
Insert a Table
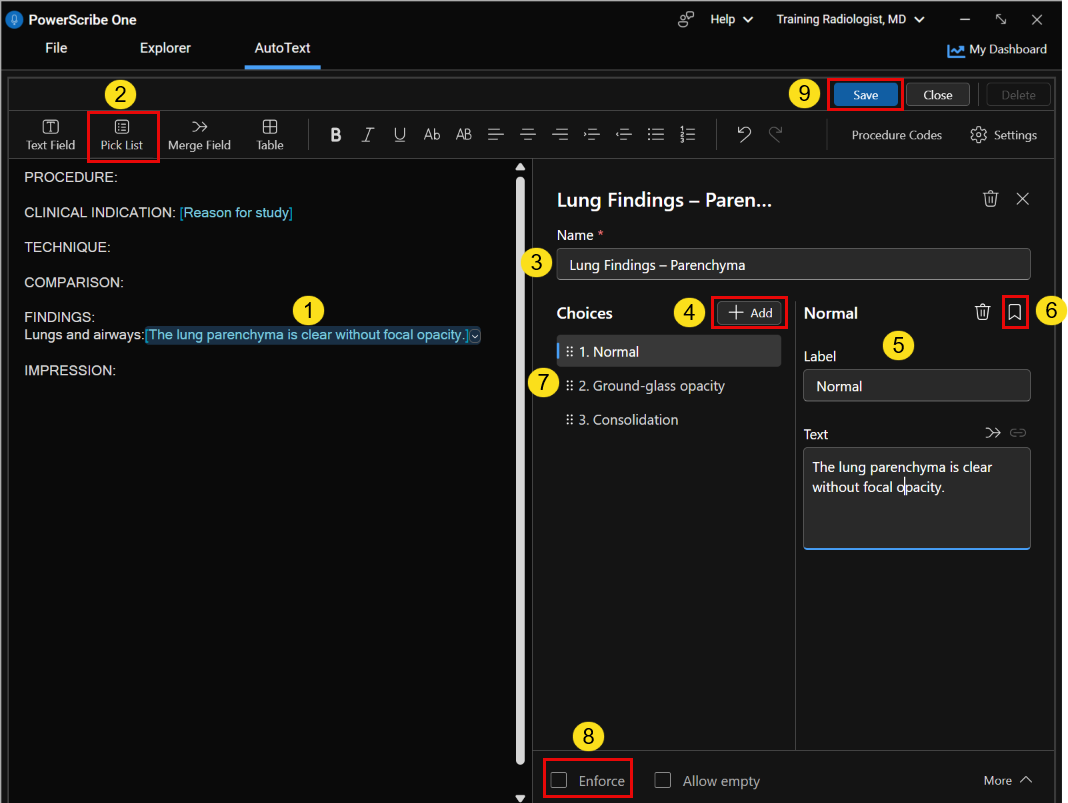pyautogui.click(x=270, y=135)
